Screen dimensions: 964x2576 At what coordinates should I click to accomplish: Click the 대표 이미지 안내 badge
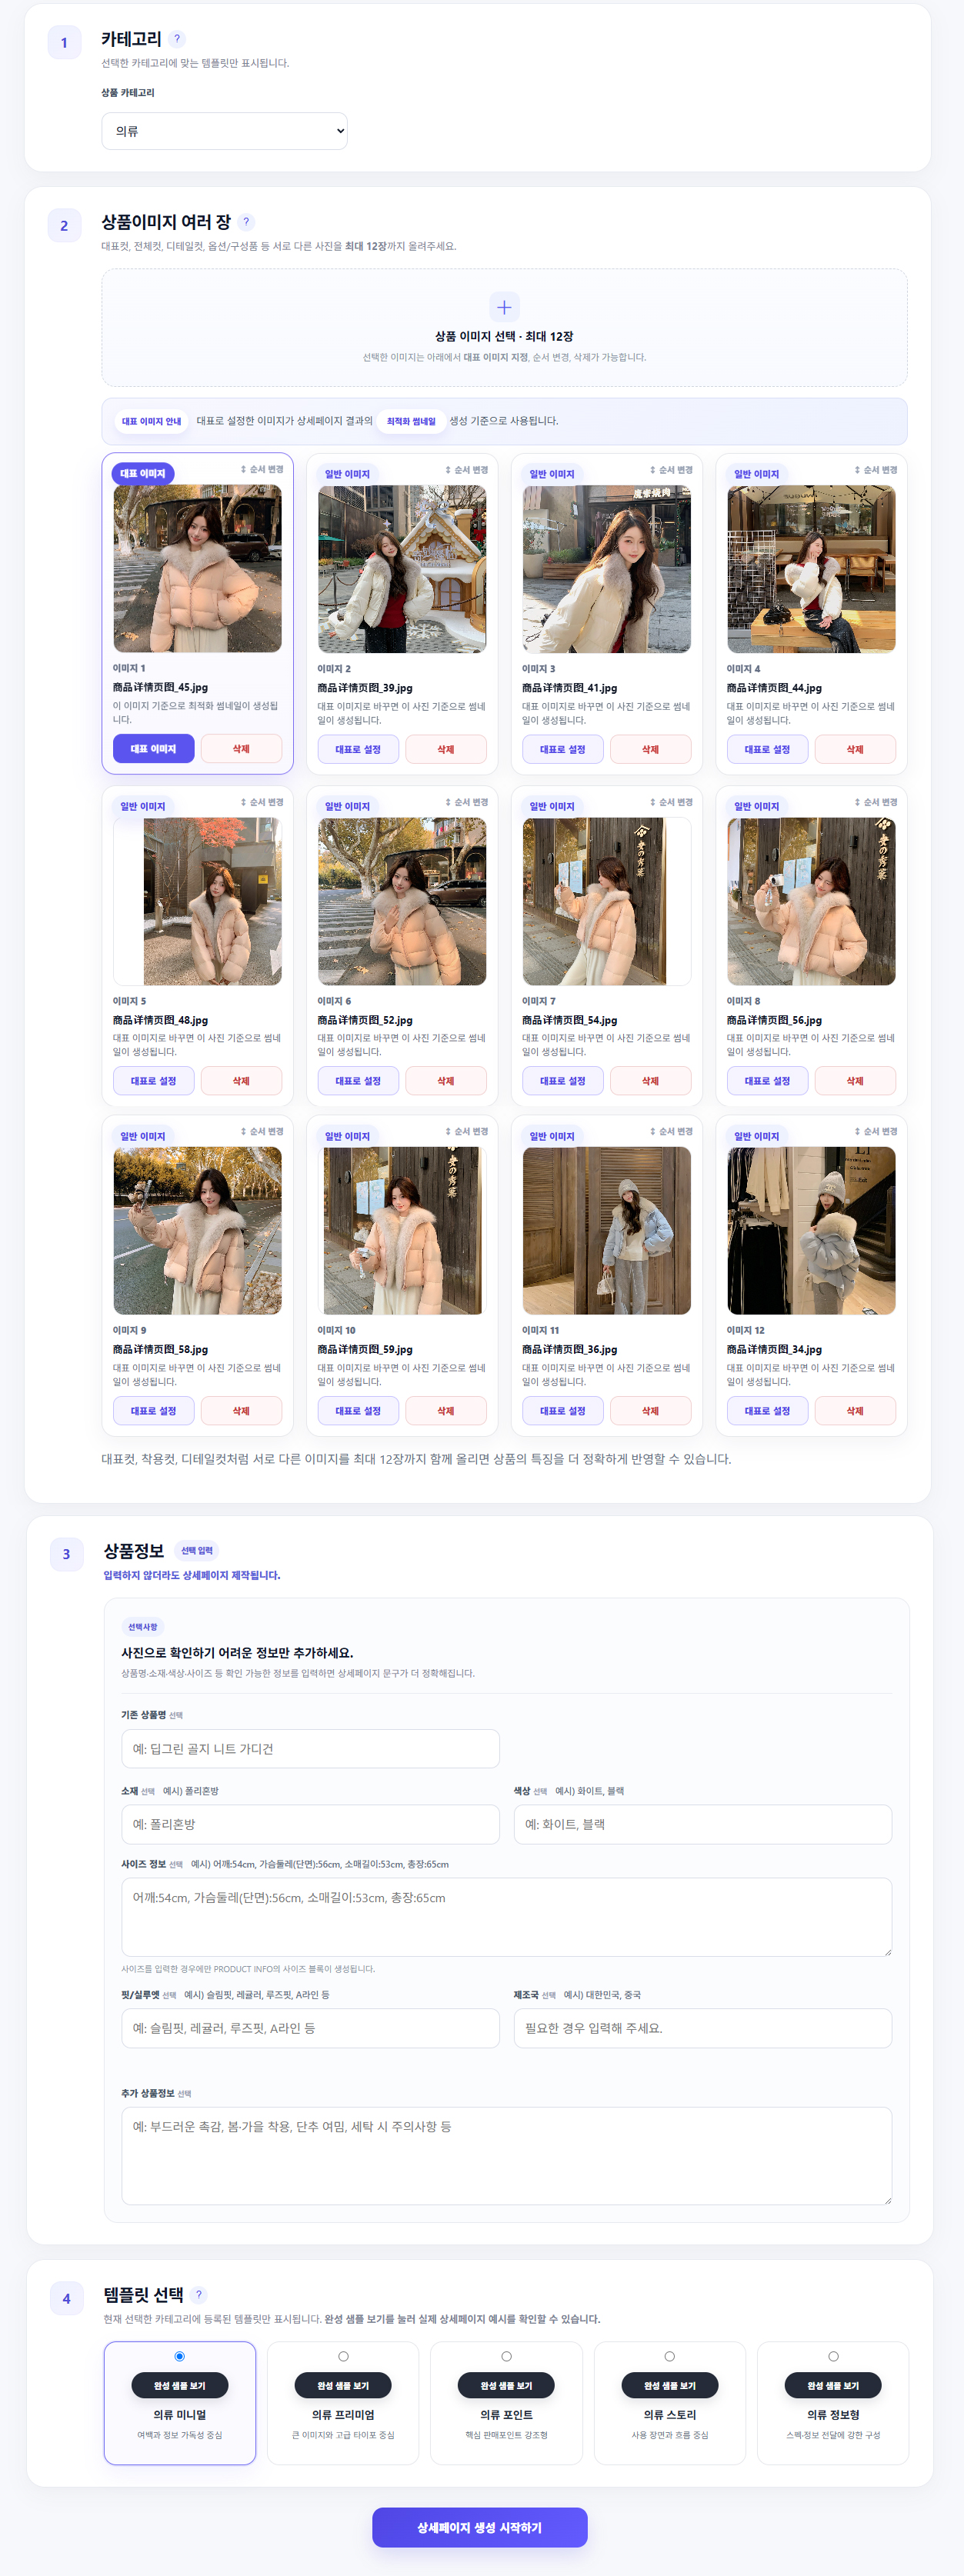click(x=152, y=421)
